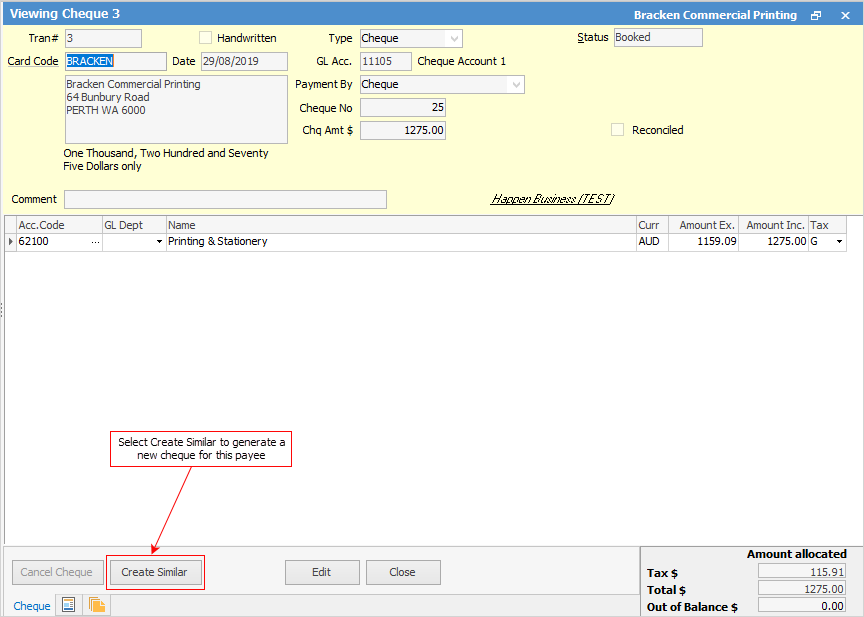
Task: Click the row indicator arrow beside 62100
Action: click(11, 242)
